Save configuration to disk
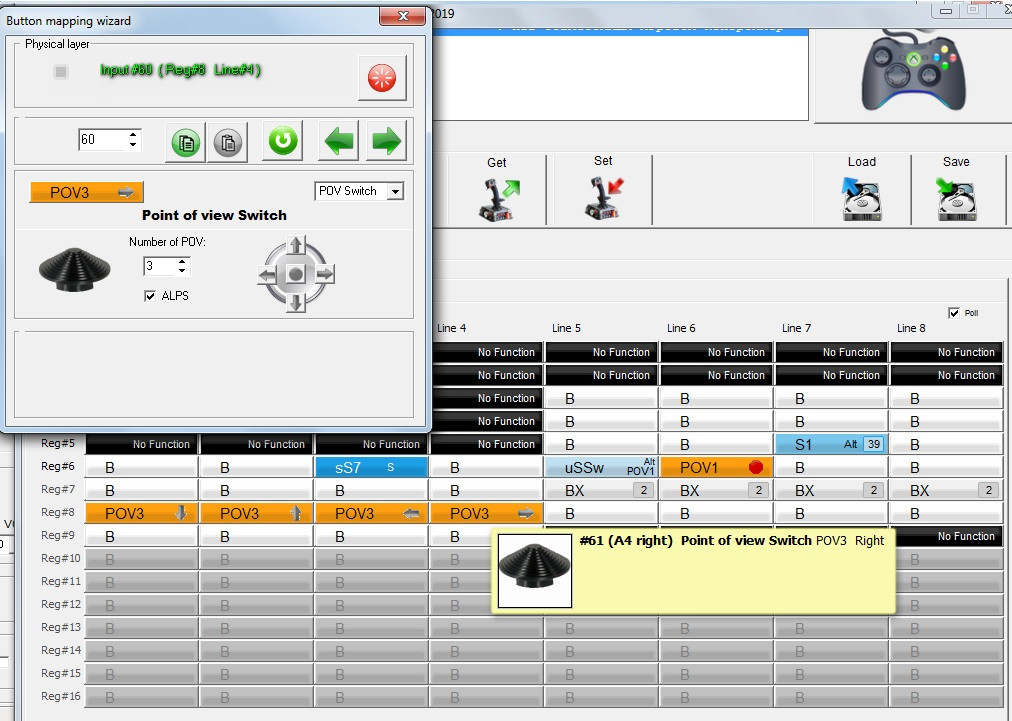The width and height of the screenshot is (1012, 721). click(956, 191)
